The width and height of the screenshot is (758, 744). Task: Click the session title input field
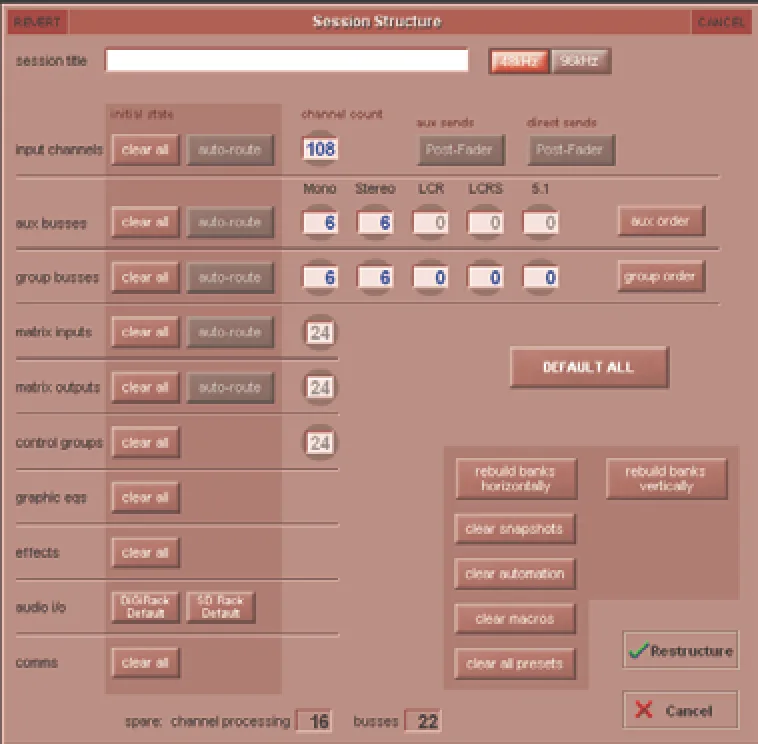287,60
